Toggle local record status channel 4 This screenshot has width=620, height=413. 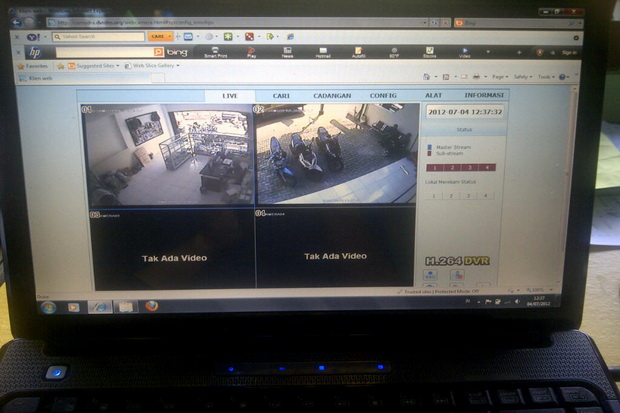486,195
